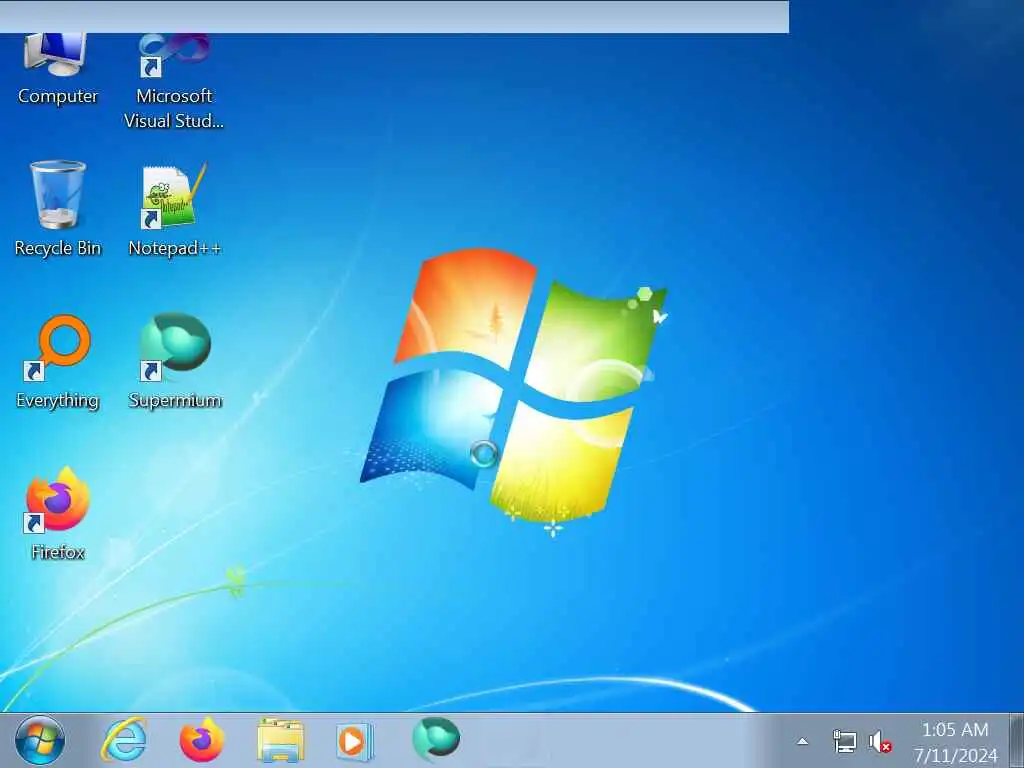
Task: Show hidden icons in system tray
Action: pos(803,741)
